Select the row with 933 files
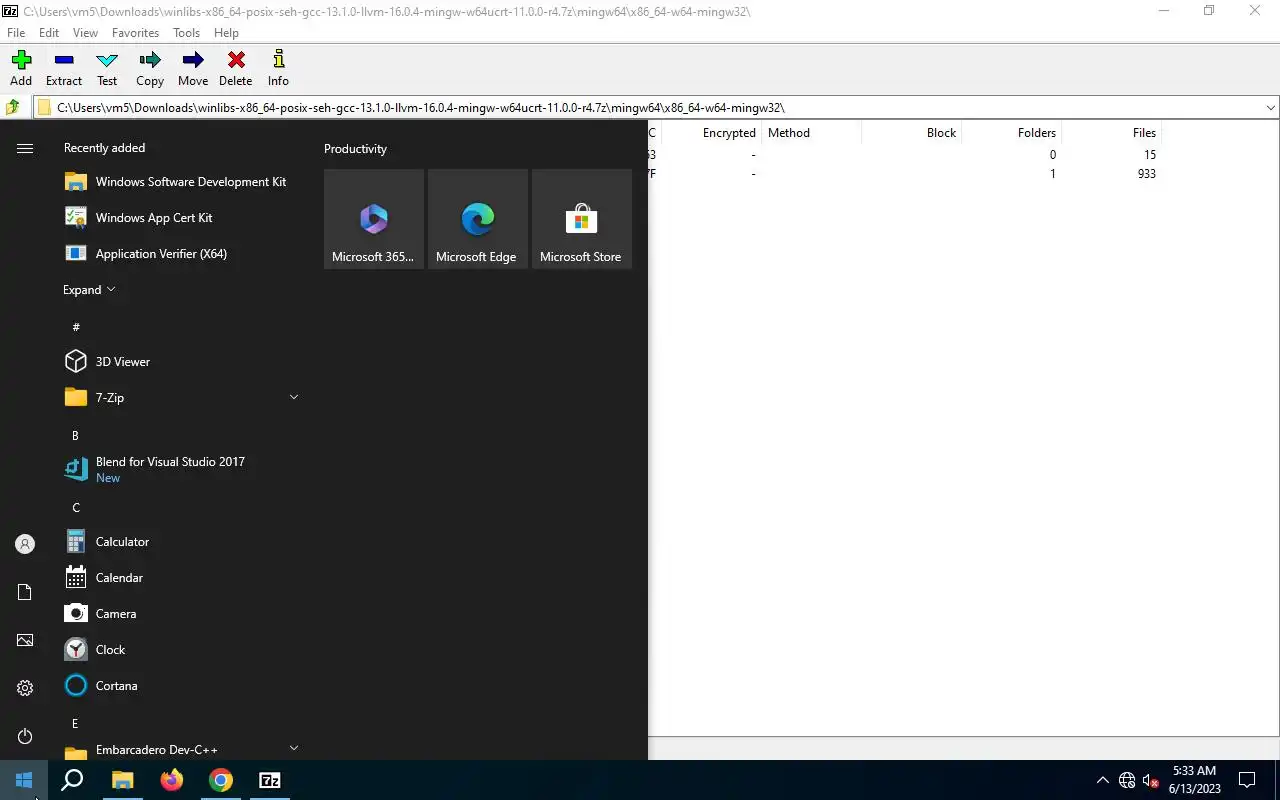This screenshot has width=1280, height=800. pyautogui.click(x=964, y=174)
